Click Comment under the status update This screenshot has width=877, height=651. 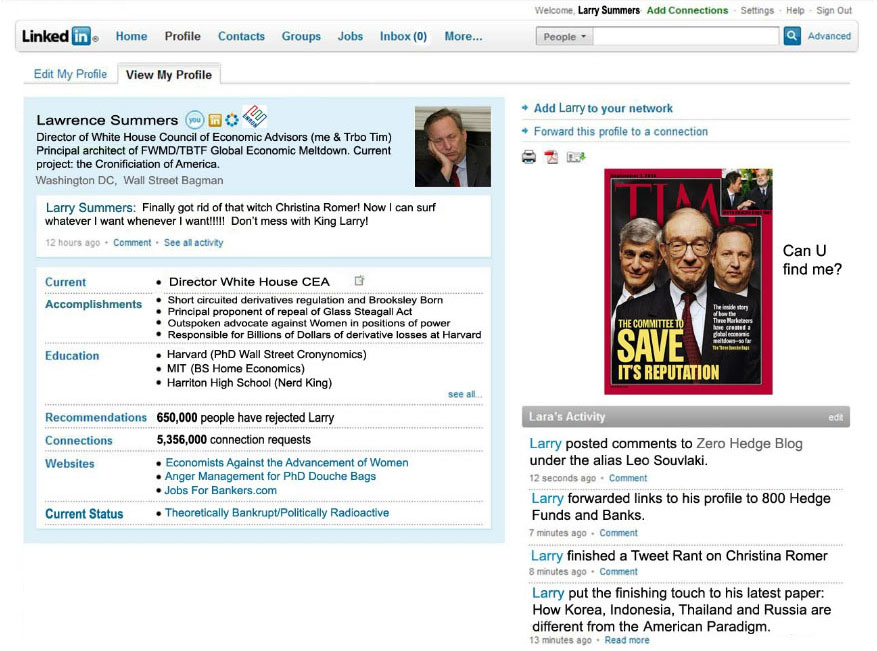coord(132,242)
